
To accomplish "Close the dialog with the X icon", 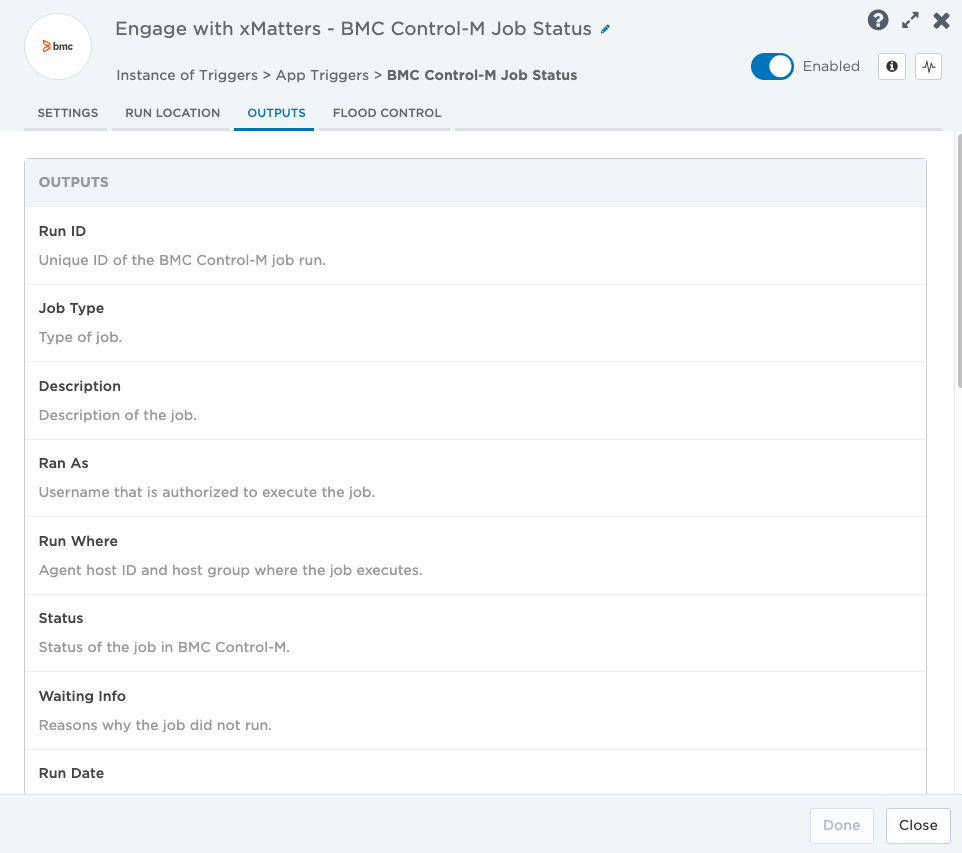I will pyautogui.click(x=941, y=21).
